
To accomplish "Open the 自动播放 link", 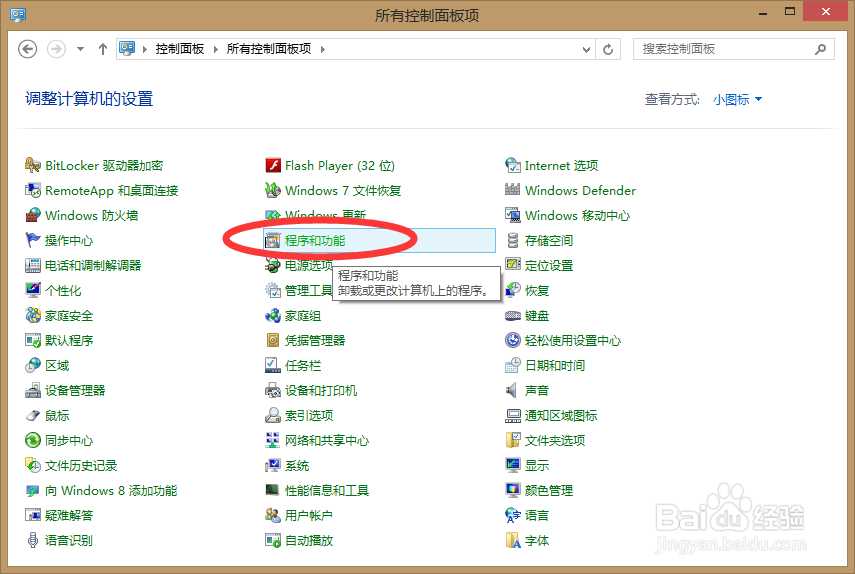I will (x=309, y=540).
